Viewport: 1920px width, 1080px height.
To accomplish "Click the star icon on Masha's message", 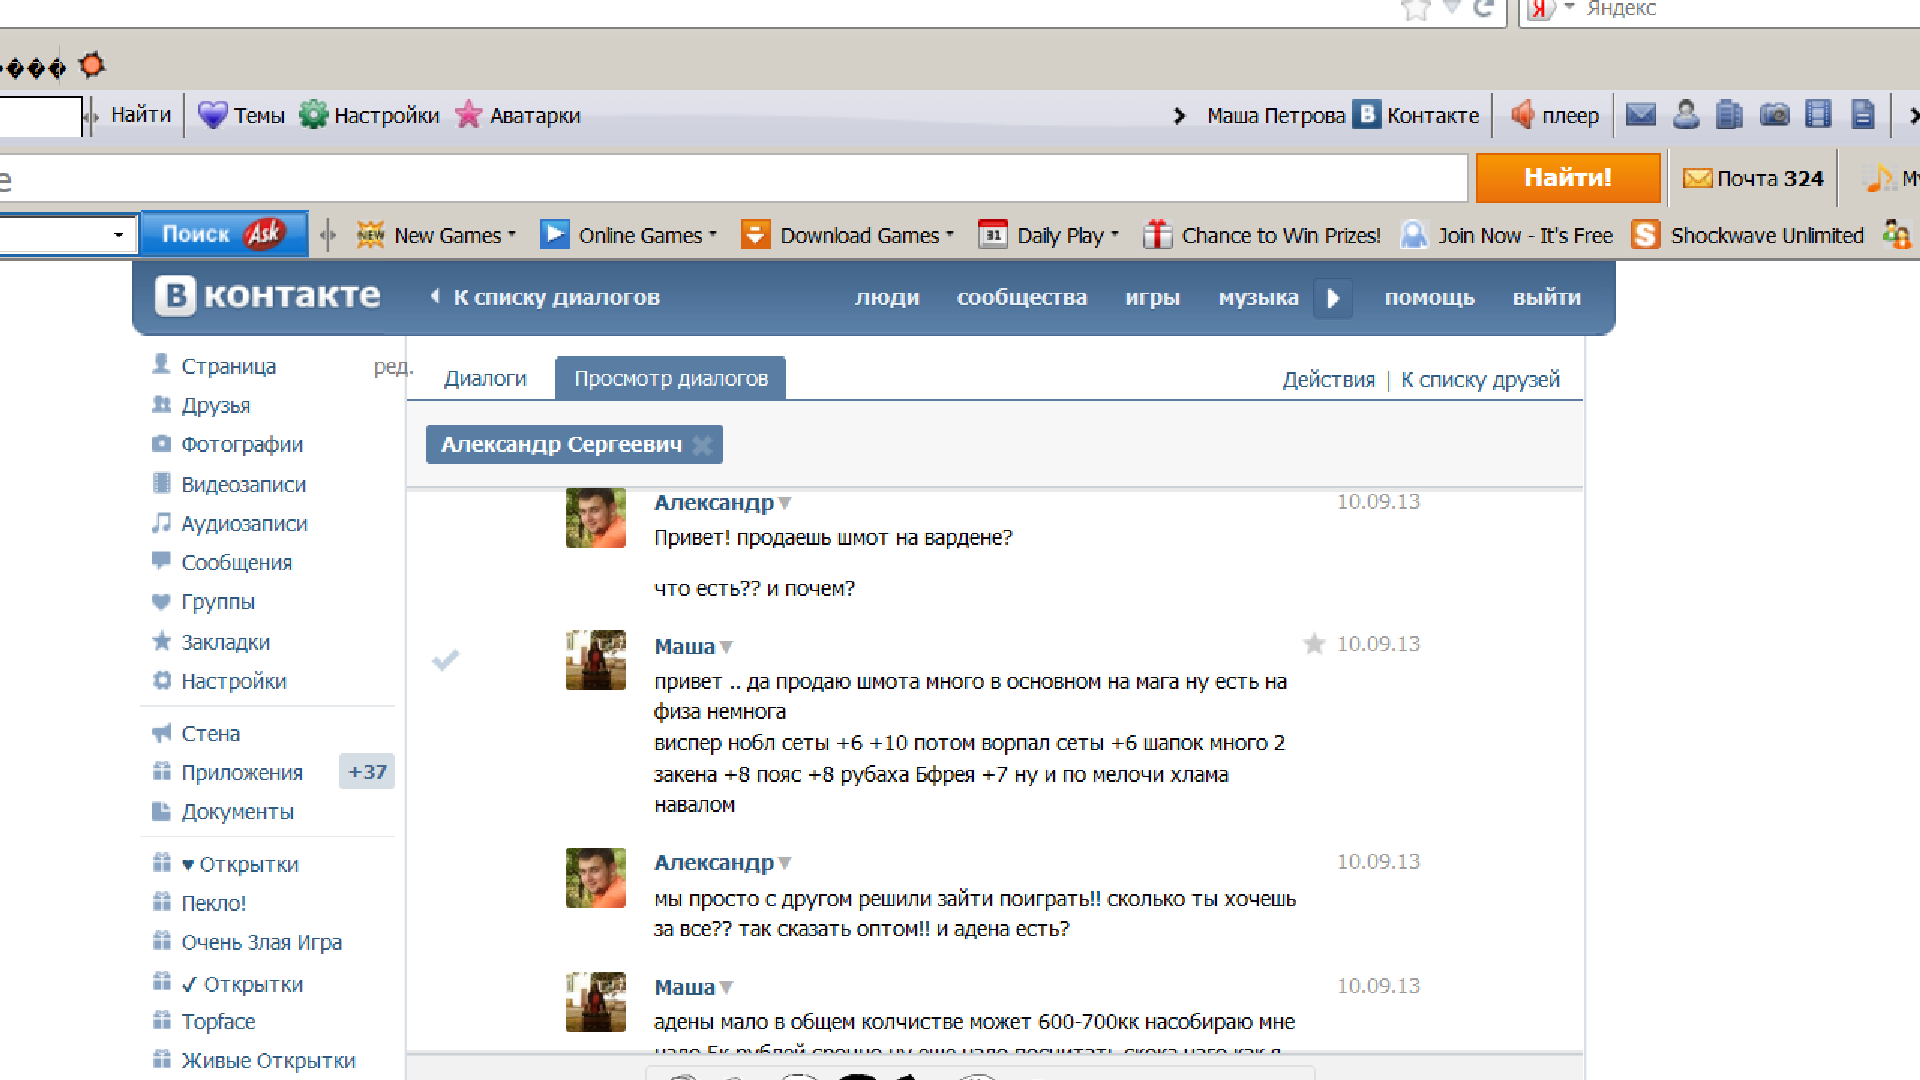I will 1314,644.
